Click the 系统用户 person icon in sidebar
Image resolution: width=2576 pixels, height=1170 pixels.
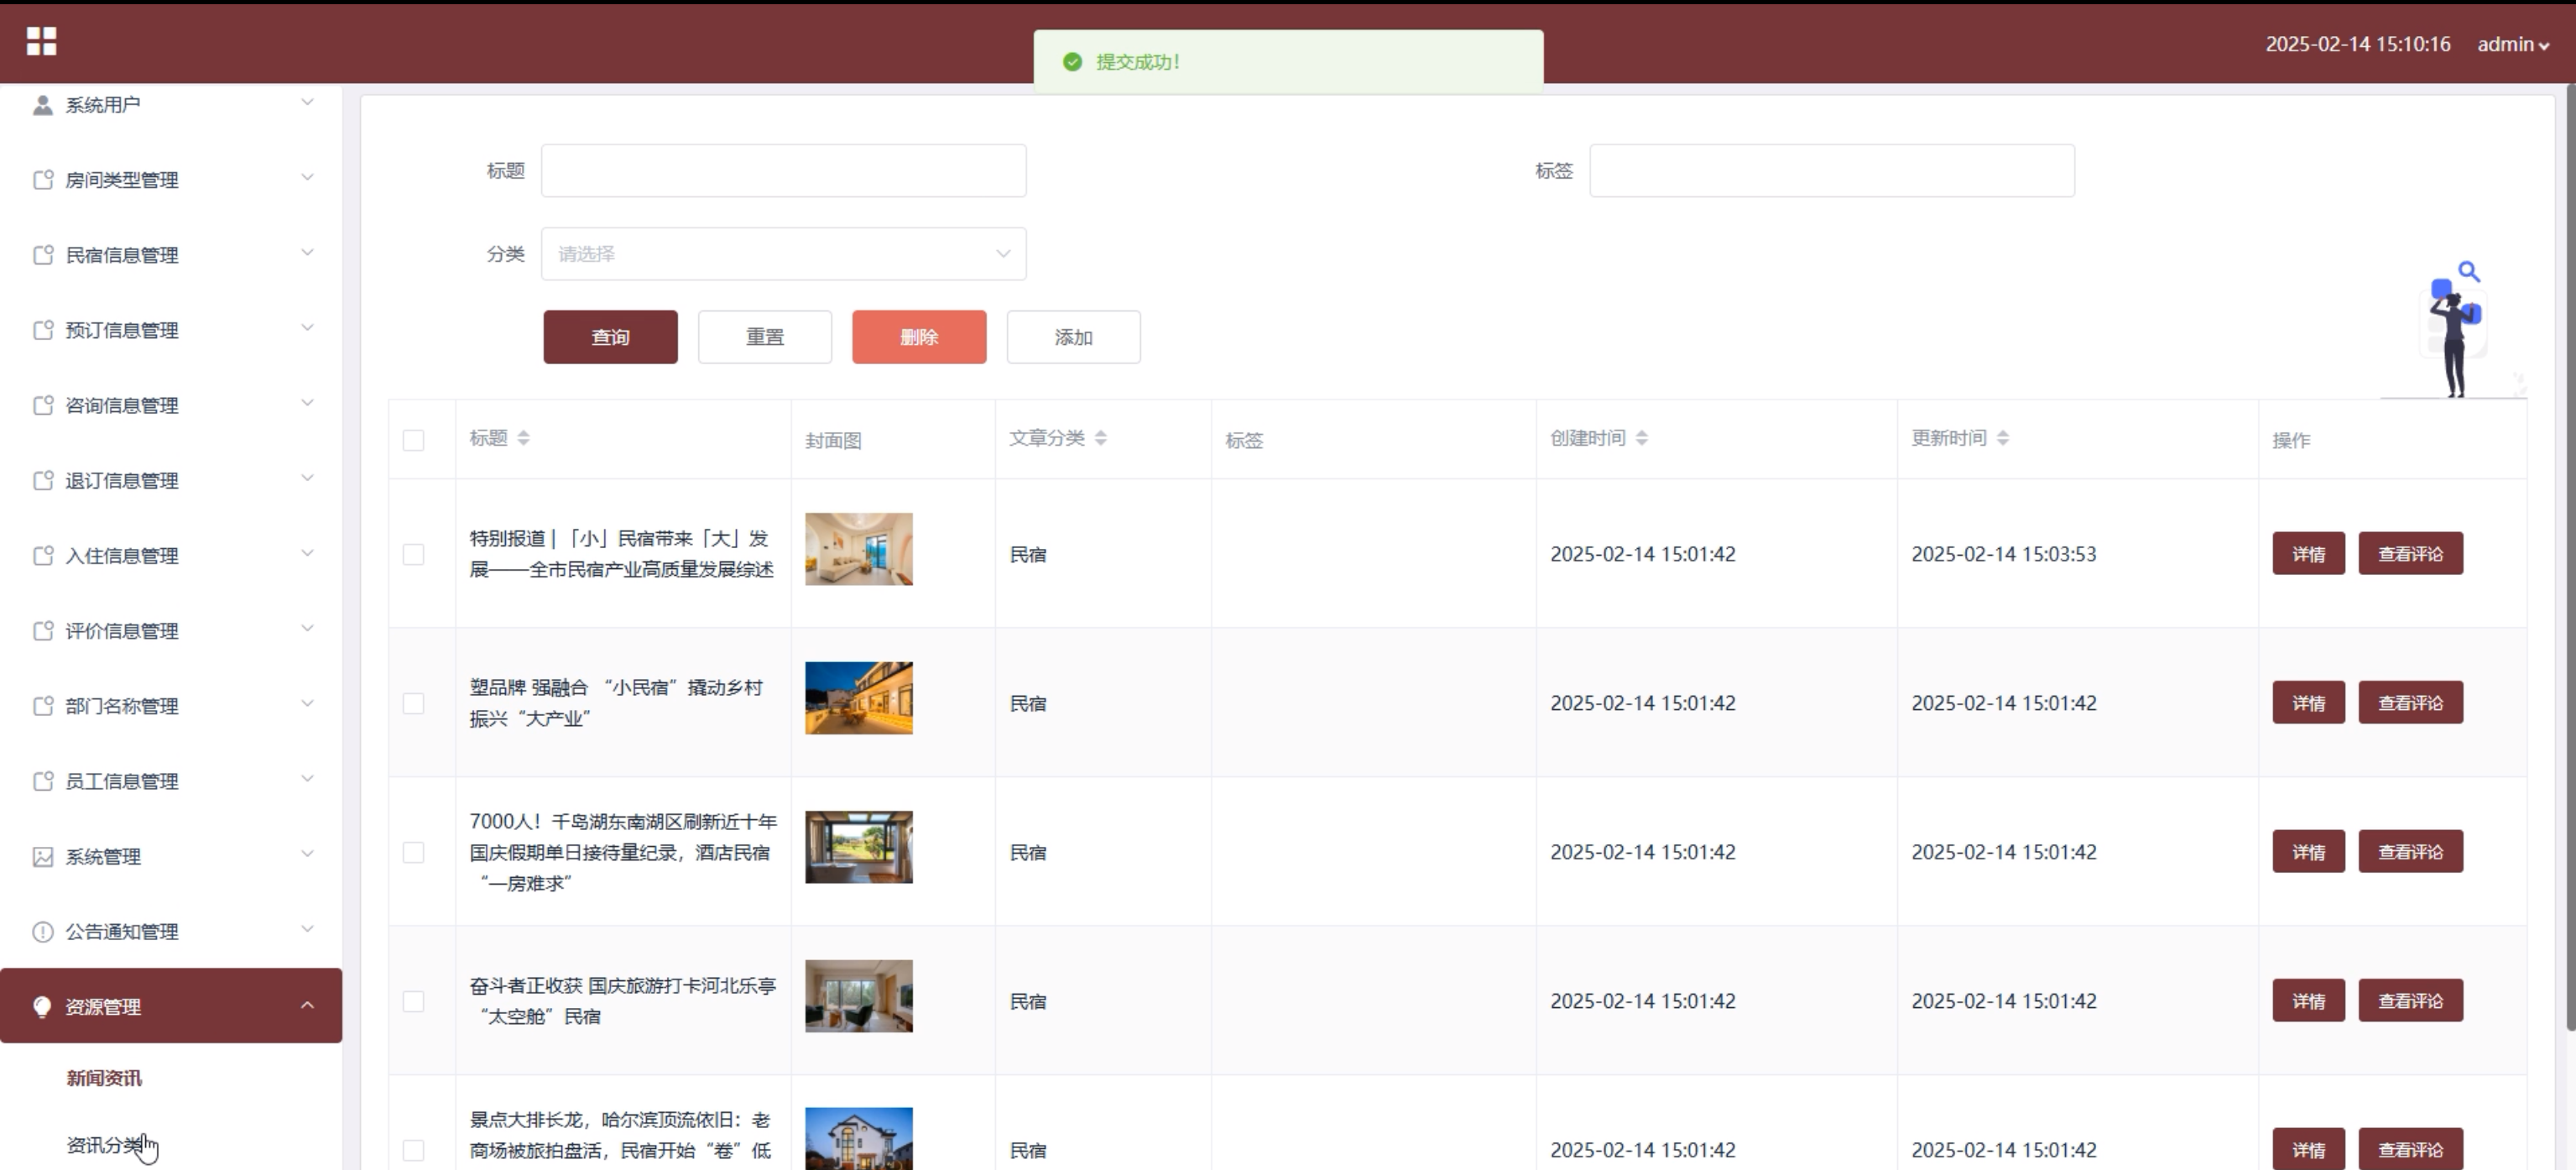tap(42, 105)
